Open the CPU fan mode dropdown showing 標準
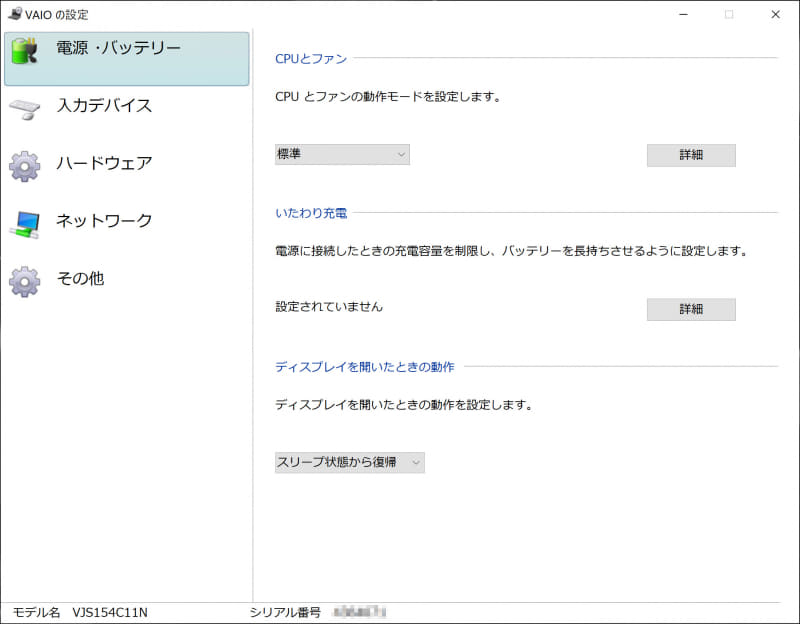Viewport: 800px width, 624px height. point(342,154)
